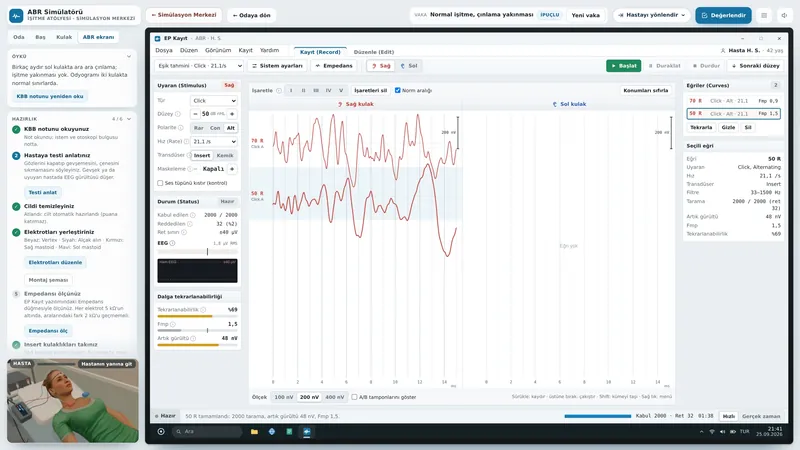800x450 pixels.
Task: Click the Başlat play button
Action: [623, 66]
